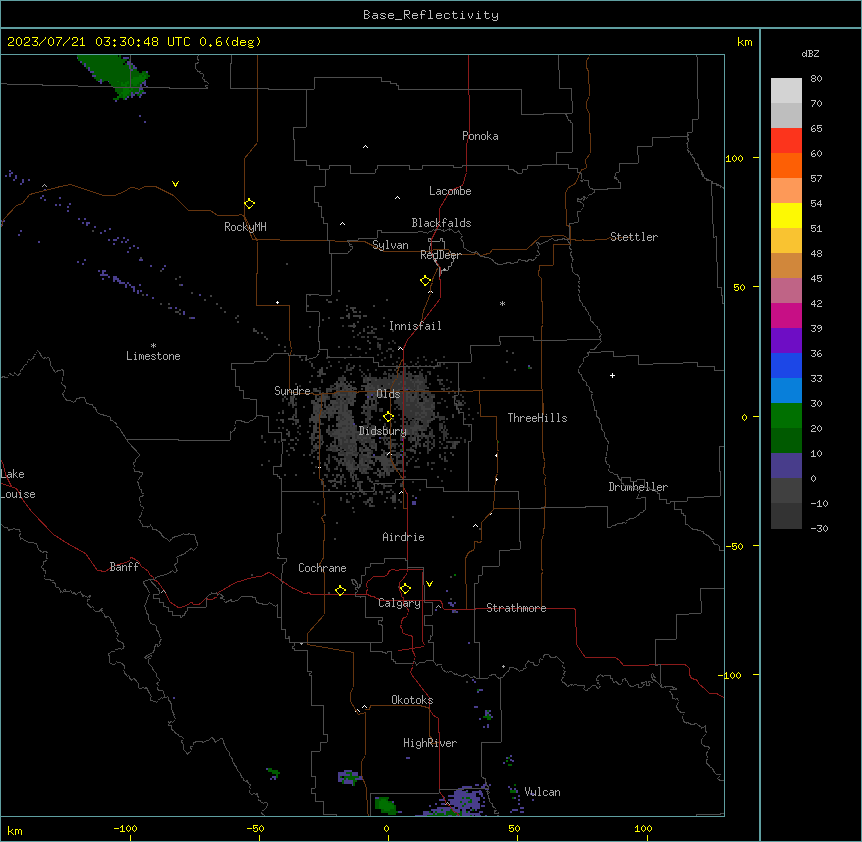The height and width of the screenshot is (842, 862).
Task: Click the Blackfalds city label
Action: pyautogui.click(x=441, y=223)
